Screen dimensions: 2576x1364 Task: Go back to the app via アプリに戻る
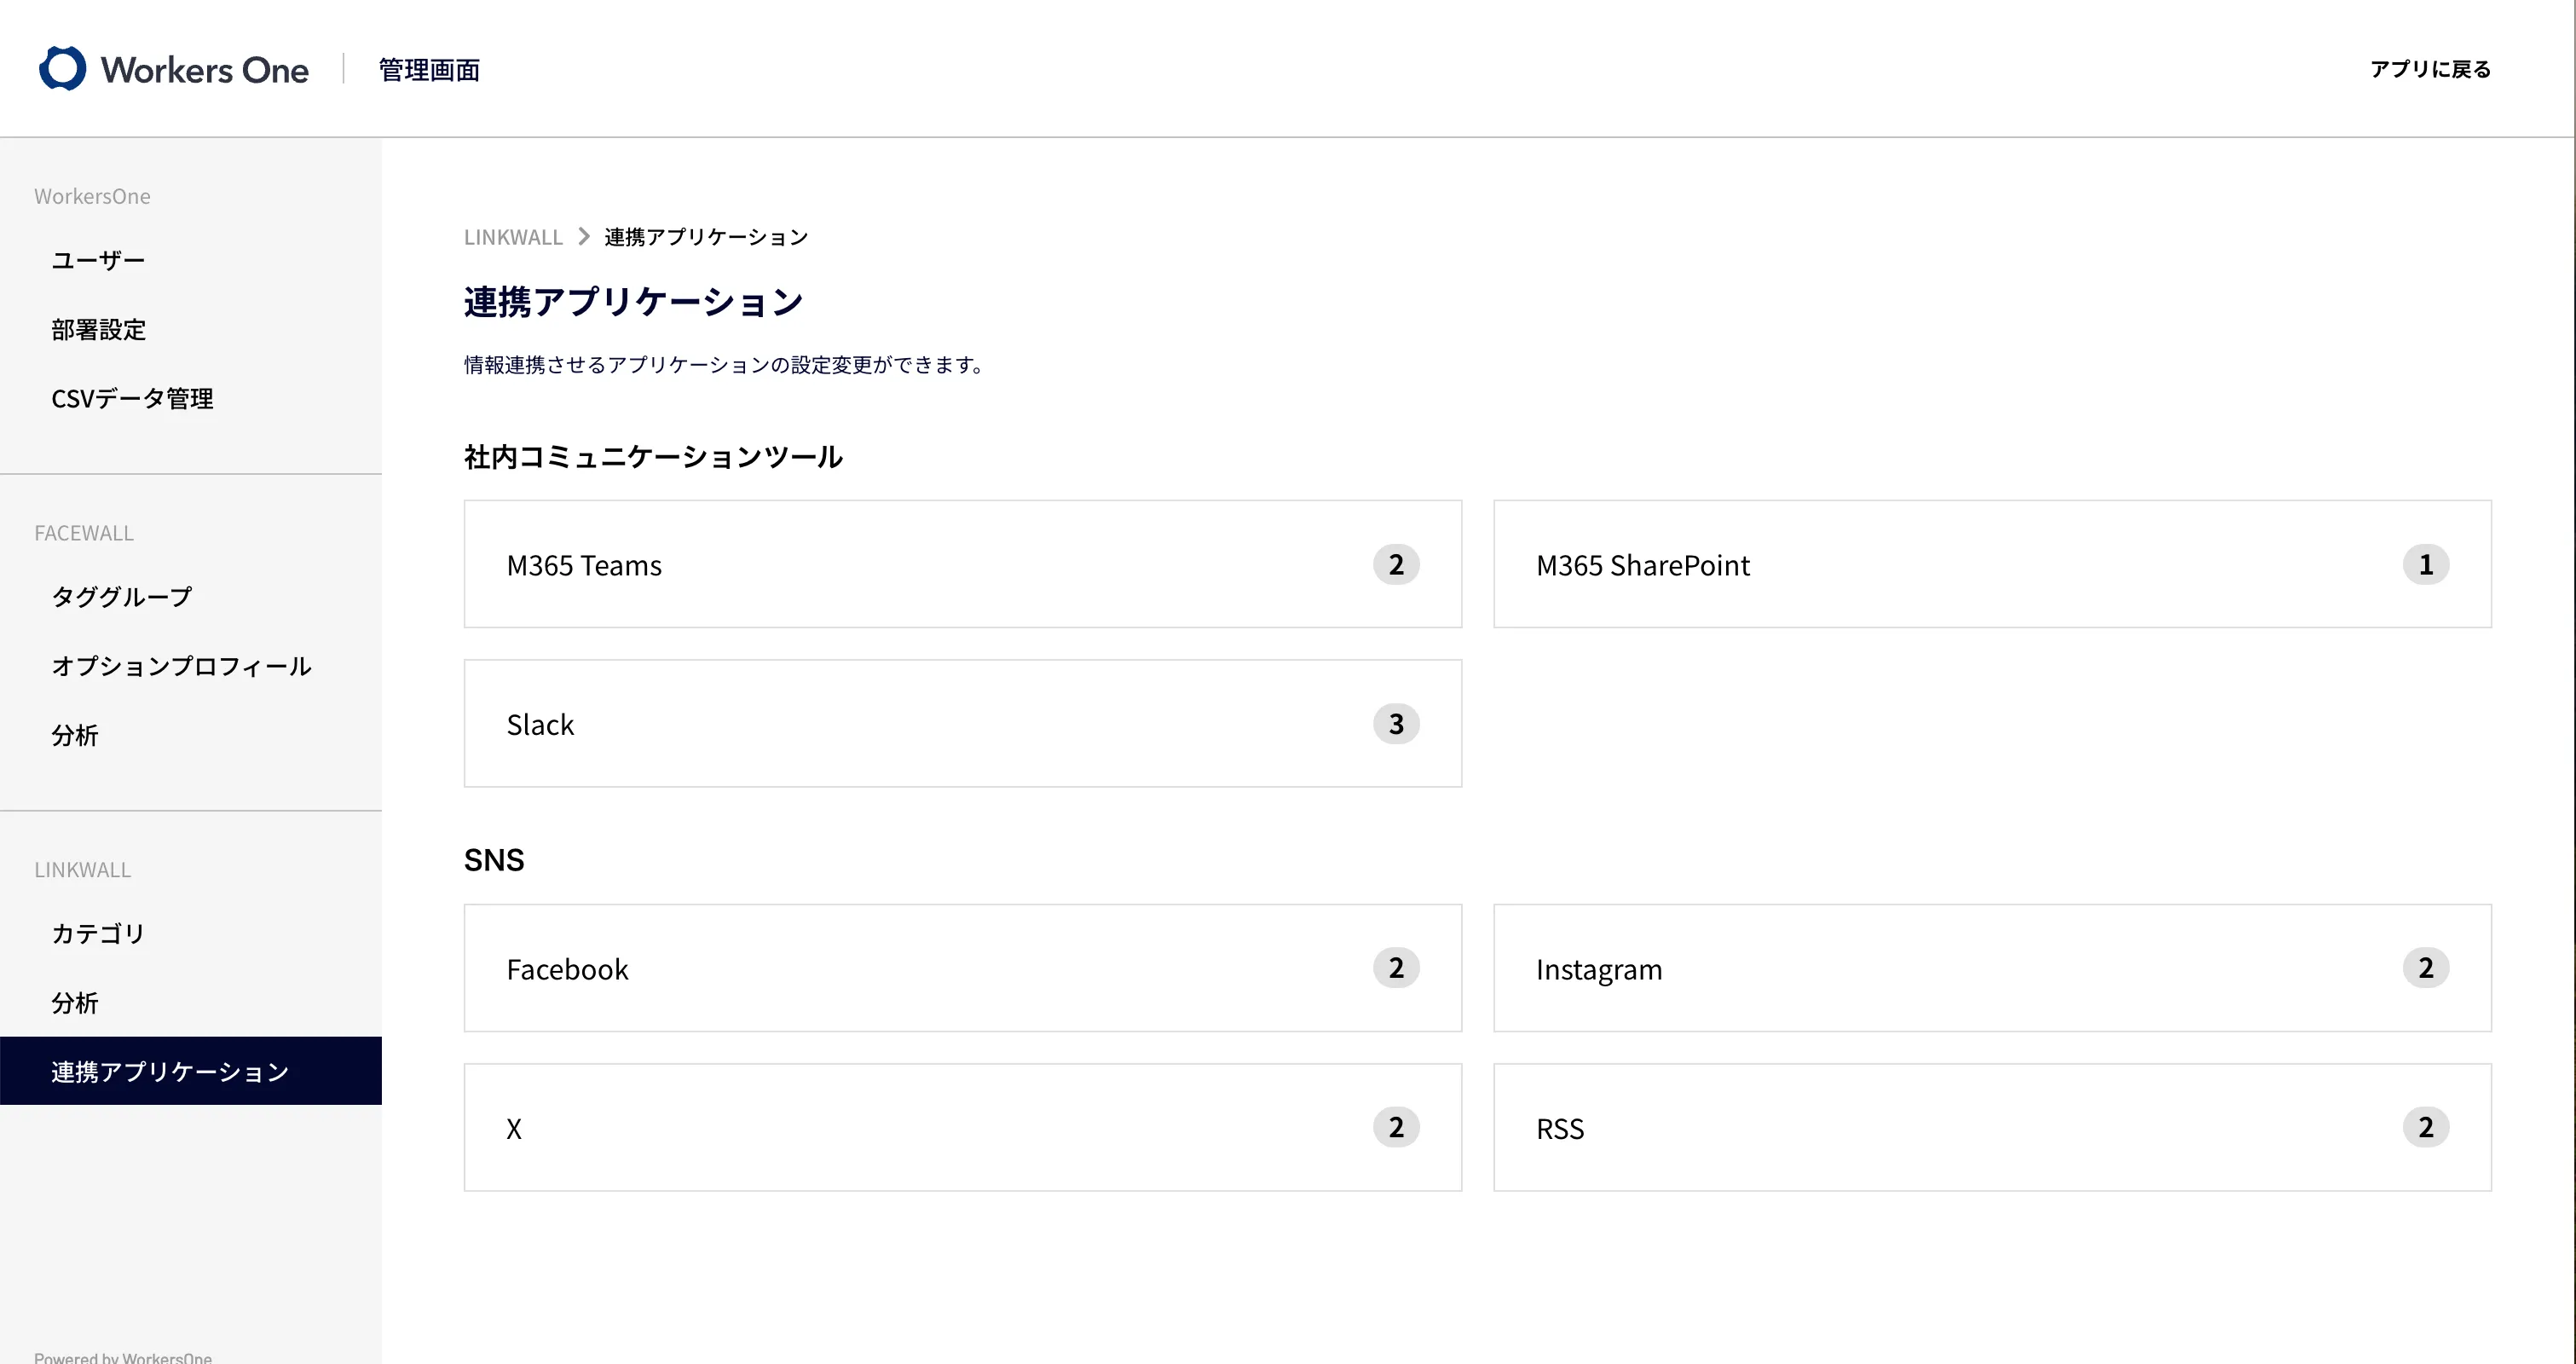(2430, 69)
